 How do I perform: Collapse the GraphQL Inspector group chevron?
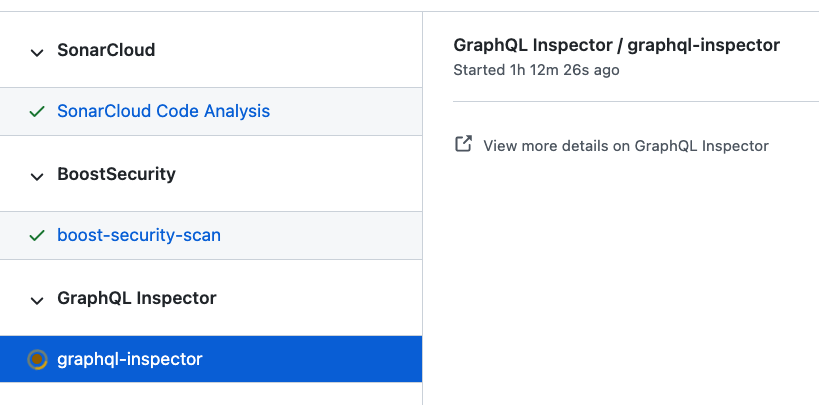point(37,300)
